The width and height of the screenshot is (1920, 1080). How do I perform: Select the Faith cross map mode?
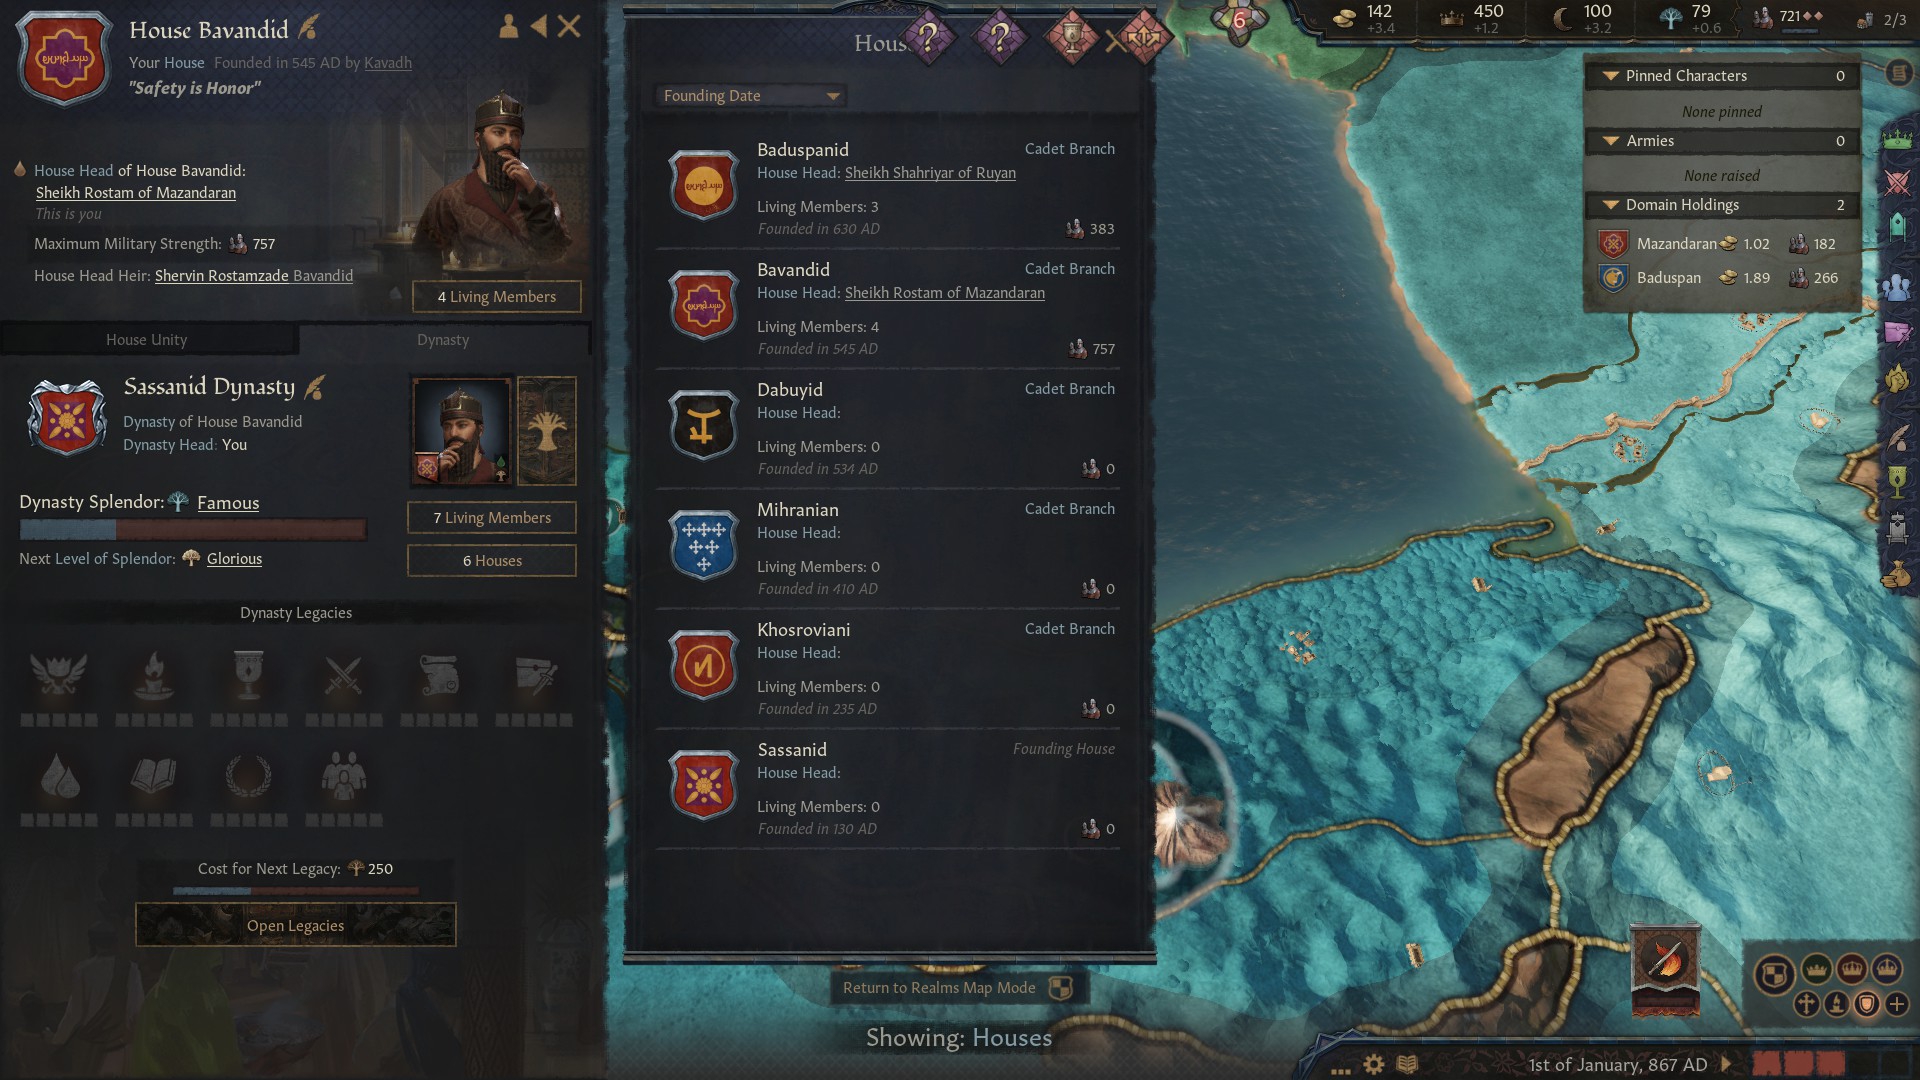(x=1806, y=1004)
